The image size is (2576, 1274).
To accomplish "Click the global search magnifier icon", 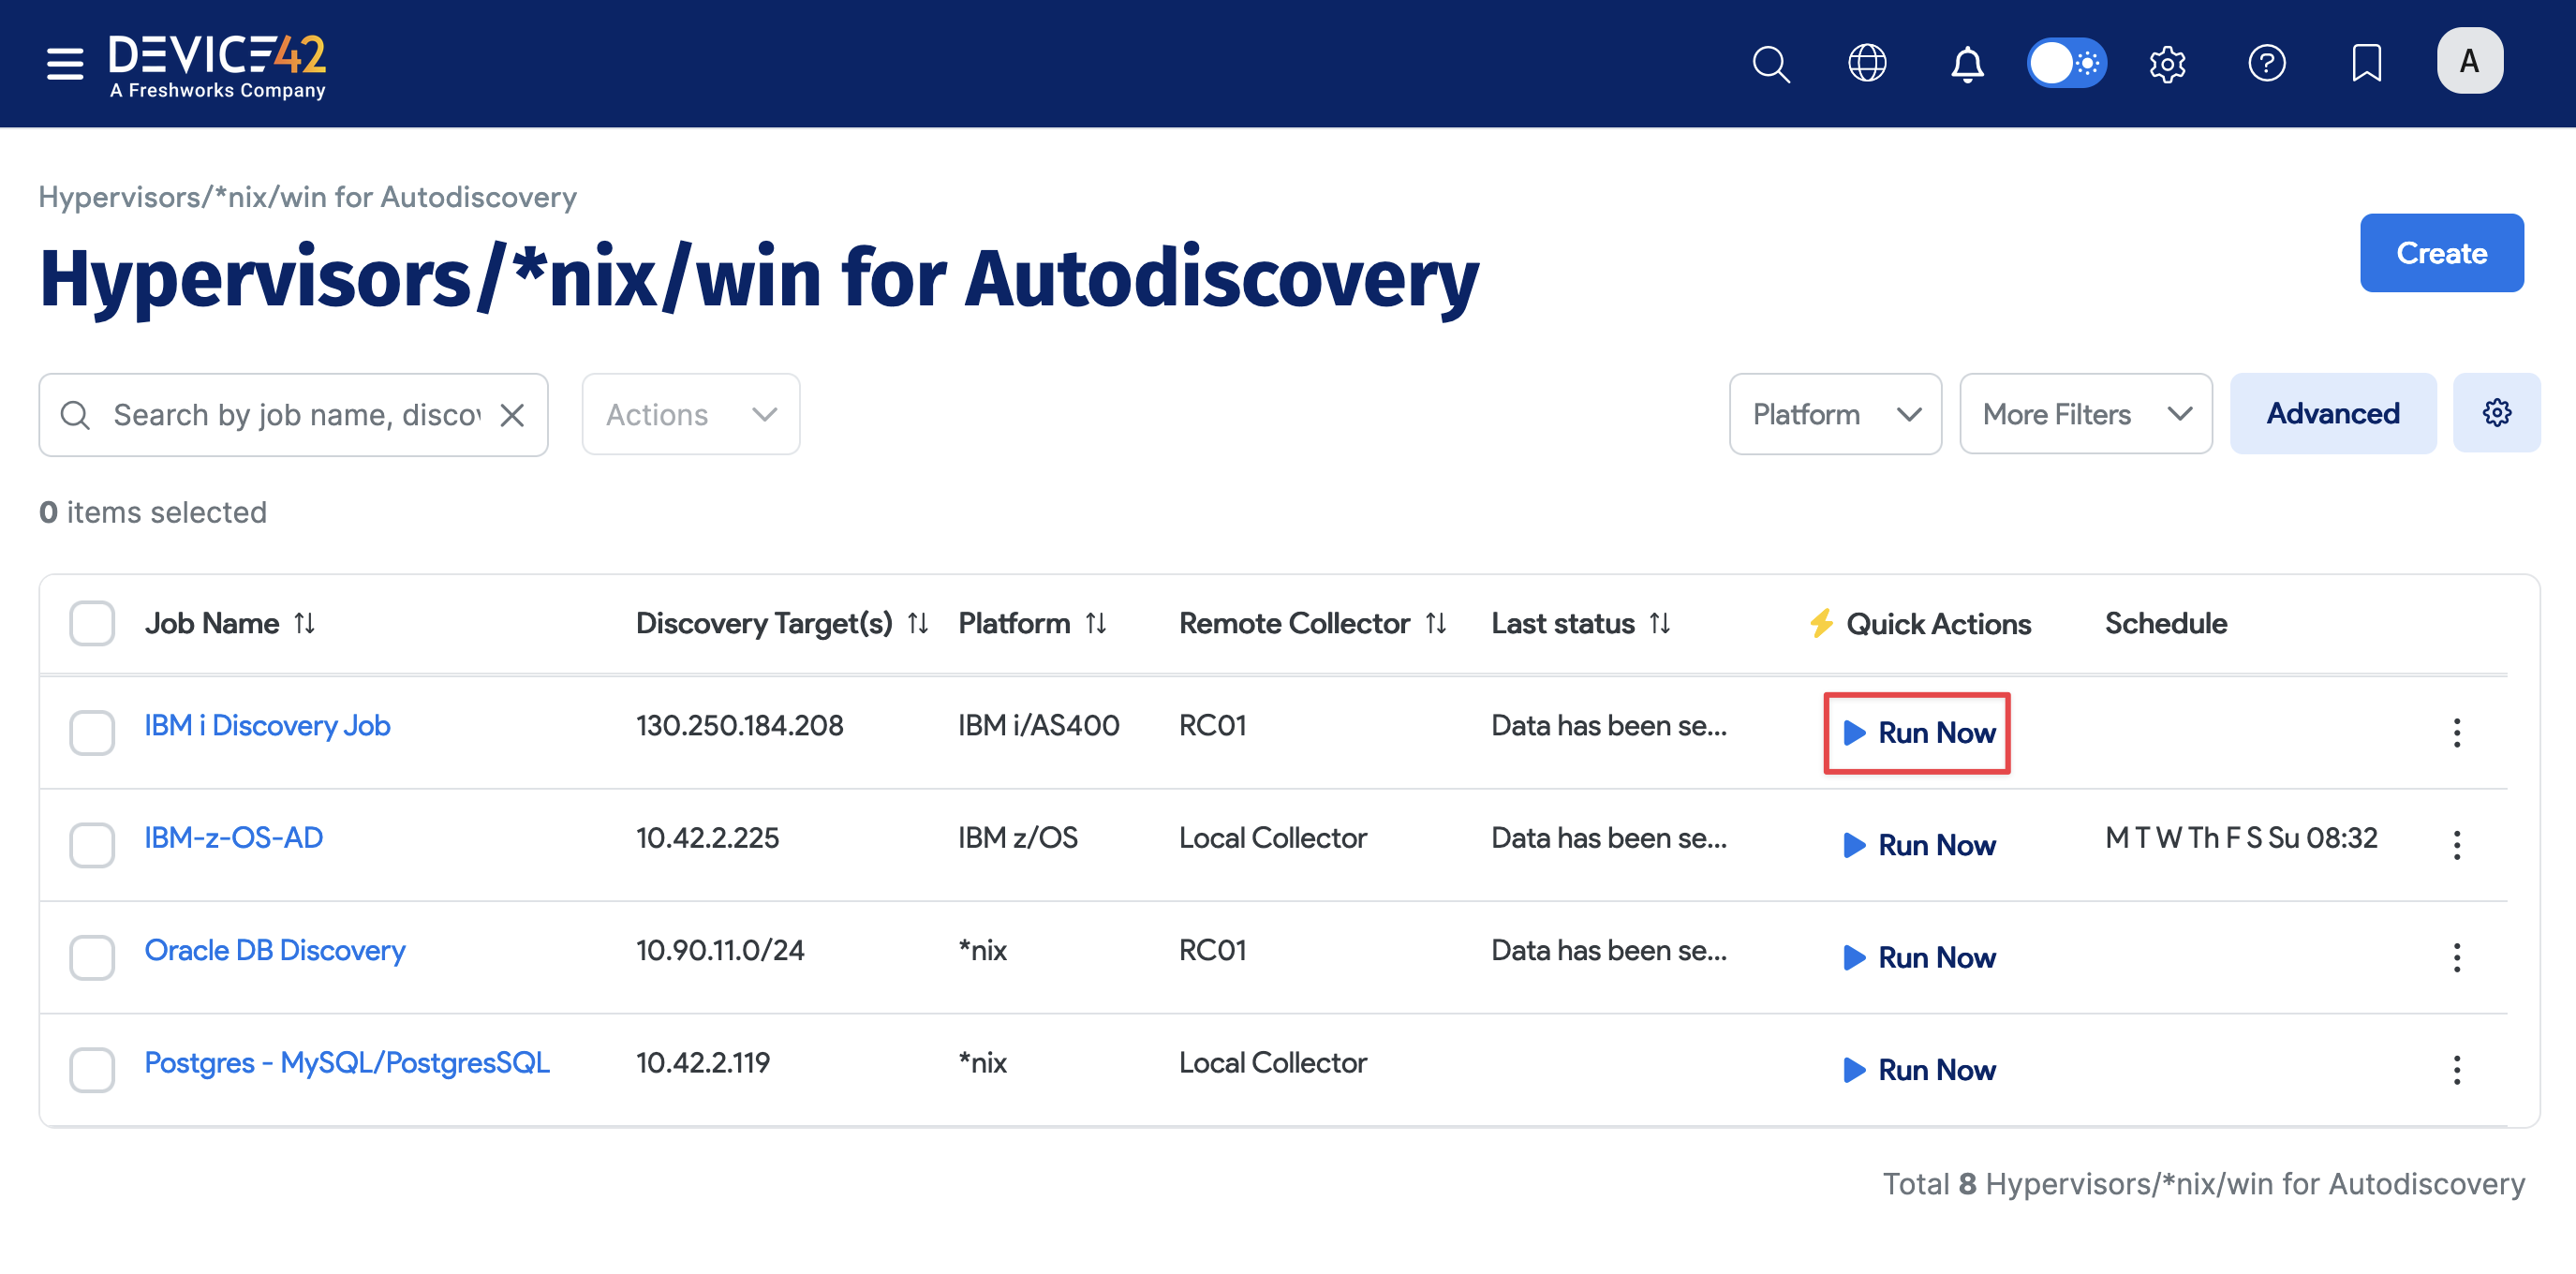I will tap(1770, 63).
